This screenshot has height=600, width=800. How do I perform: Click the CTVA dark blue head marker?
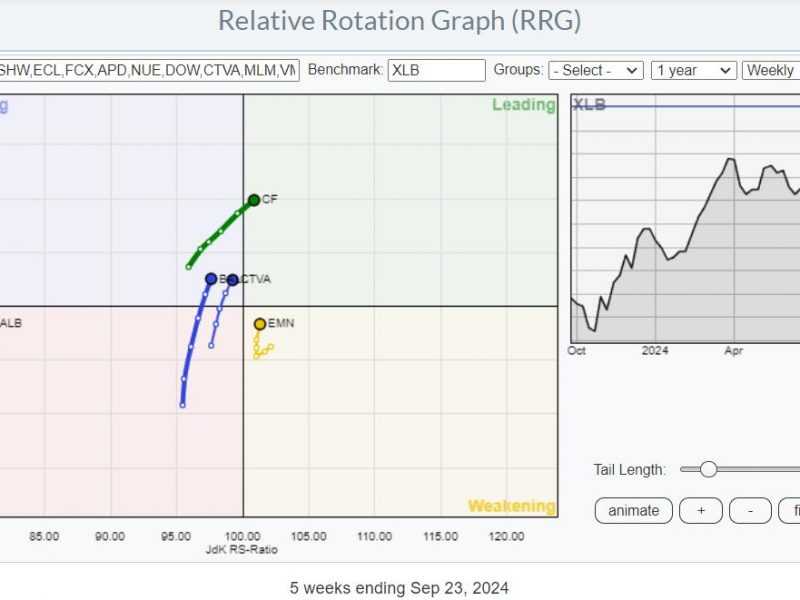pos(233,280)
